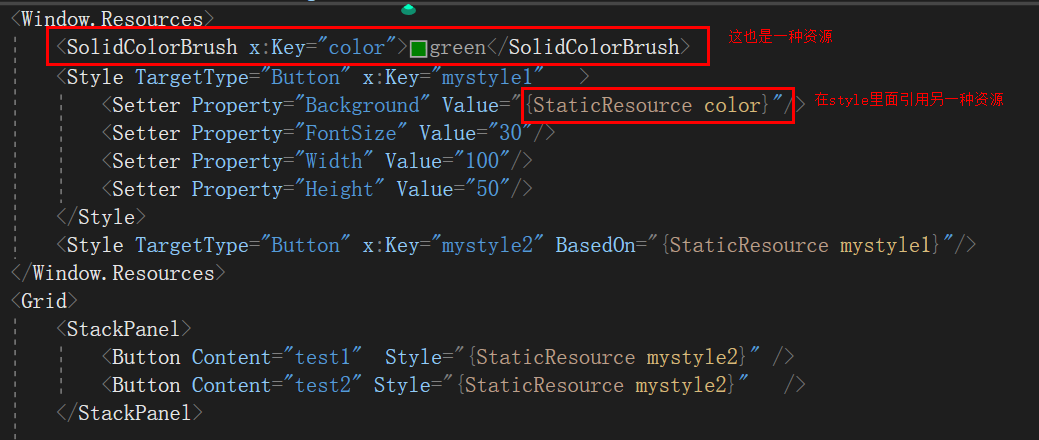Click the {StaticResource color} binding
Viewport: 1039px width, 440px height.
648,105
